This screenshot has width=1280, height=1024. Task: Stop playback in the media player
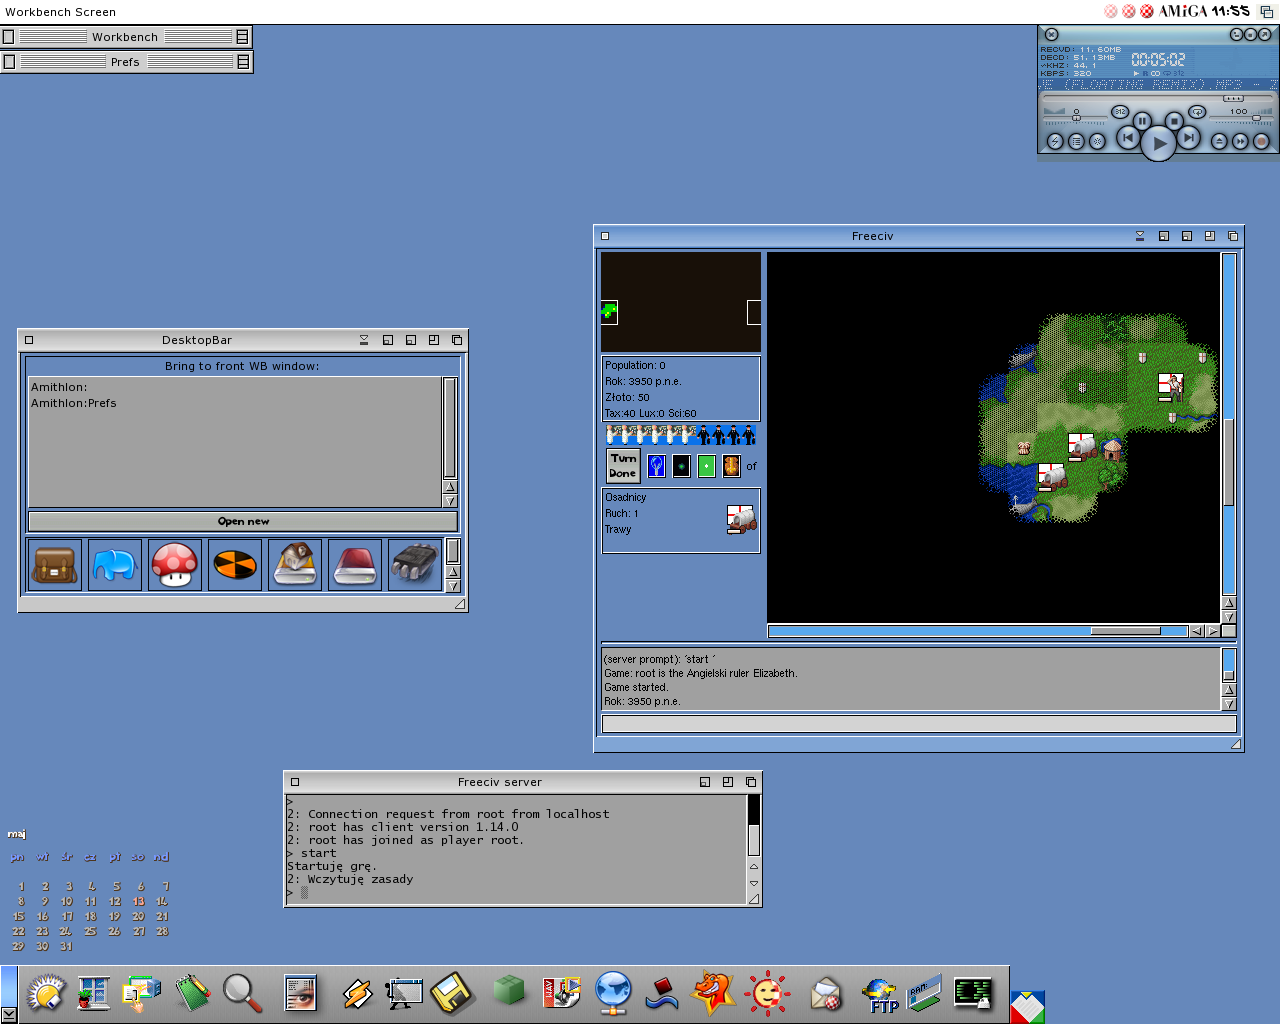(x=1175, y=121)
